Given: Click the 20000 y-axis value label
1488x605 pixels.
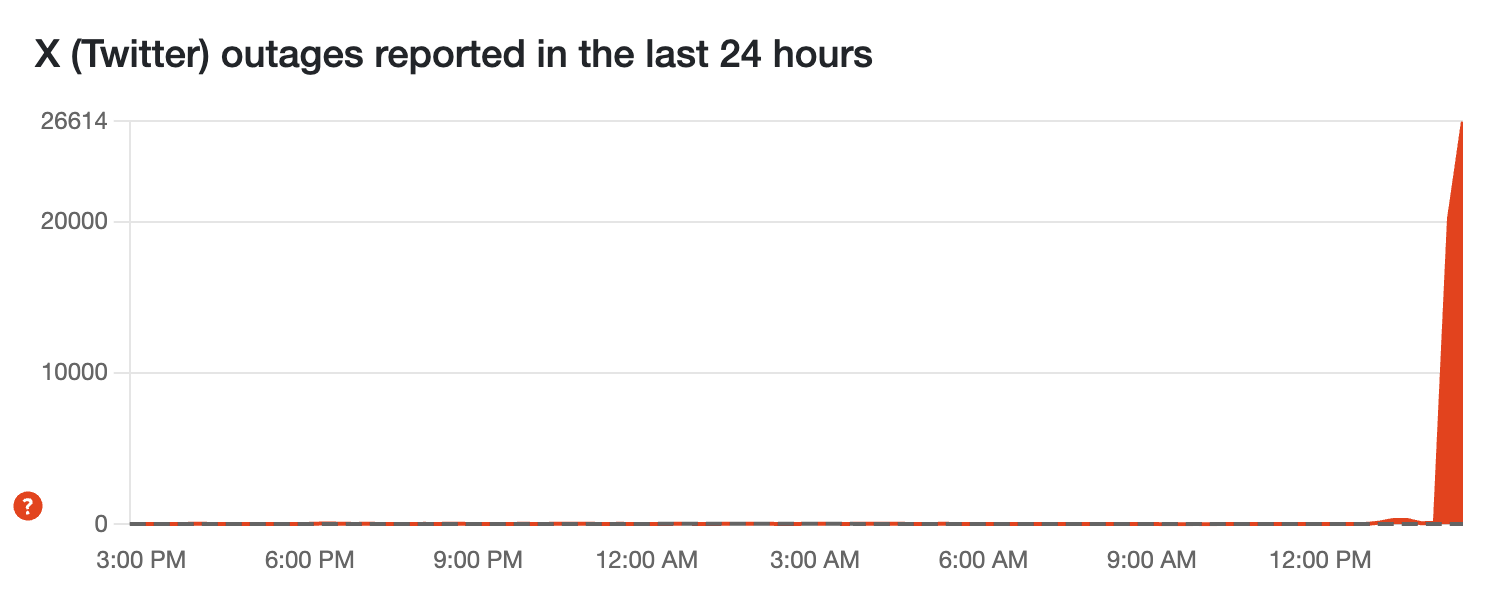Looking at the screenshot, I should [73, 222].
